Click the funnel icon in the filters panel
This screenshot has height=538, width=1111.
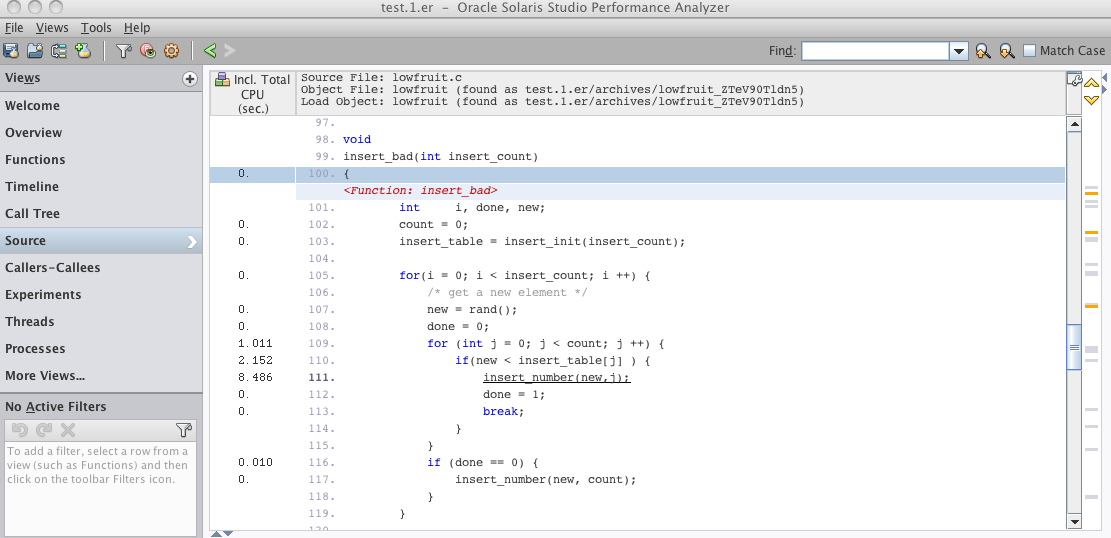click(x=184, y=430)
